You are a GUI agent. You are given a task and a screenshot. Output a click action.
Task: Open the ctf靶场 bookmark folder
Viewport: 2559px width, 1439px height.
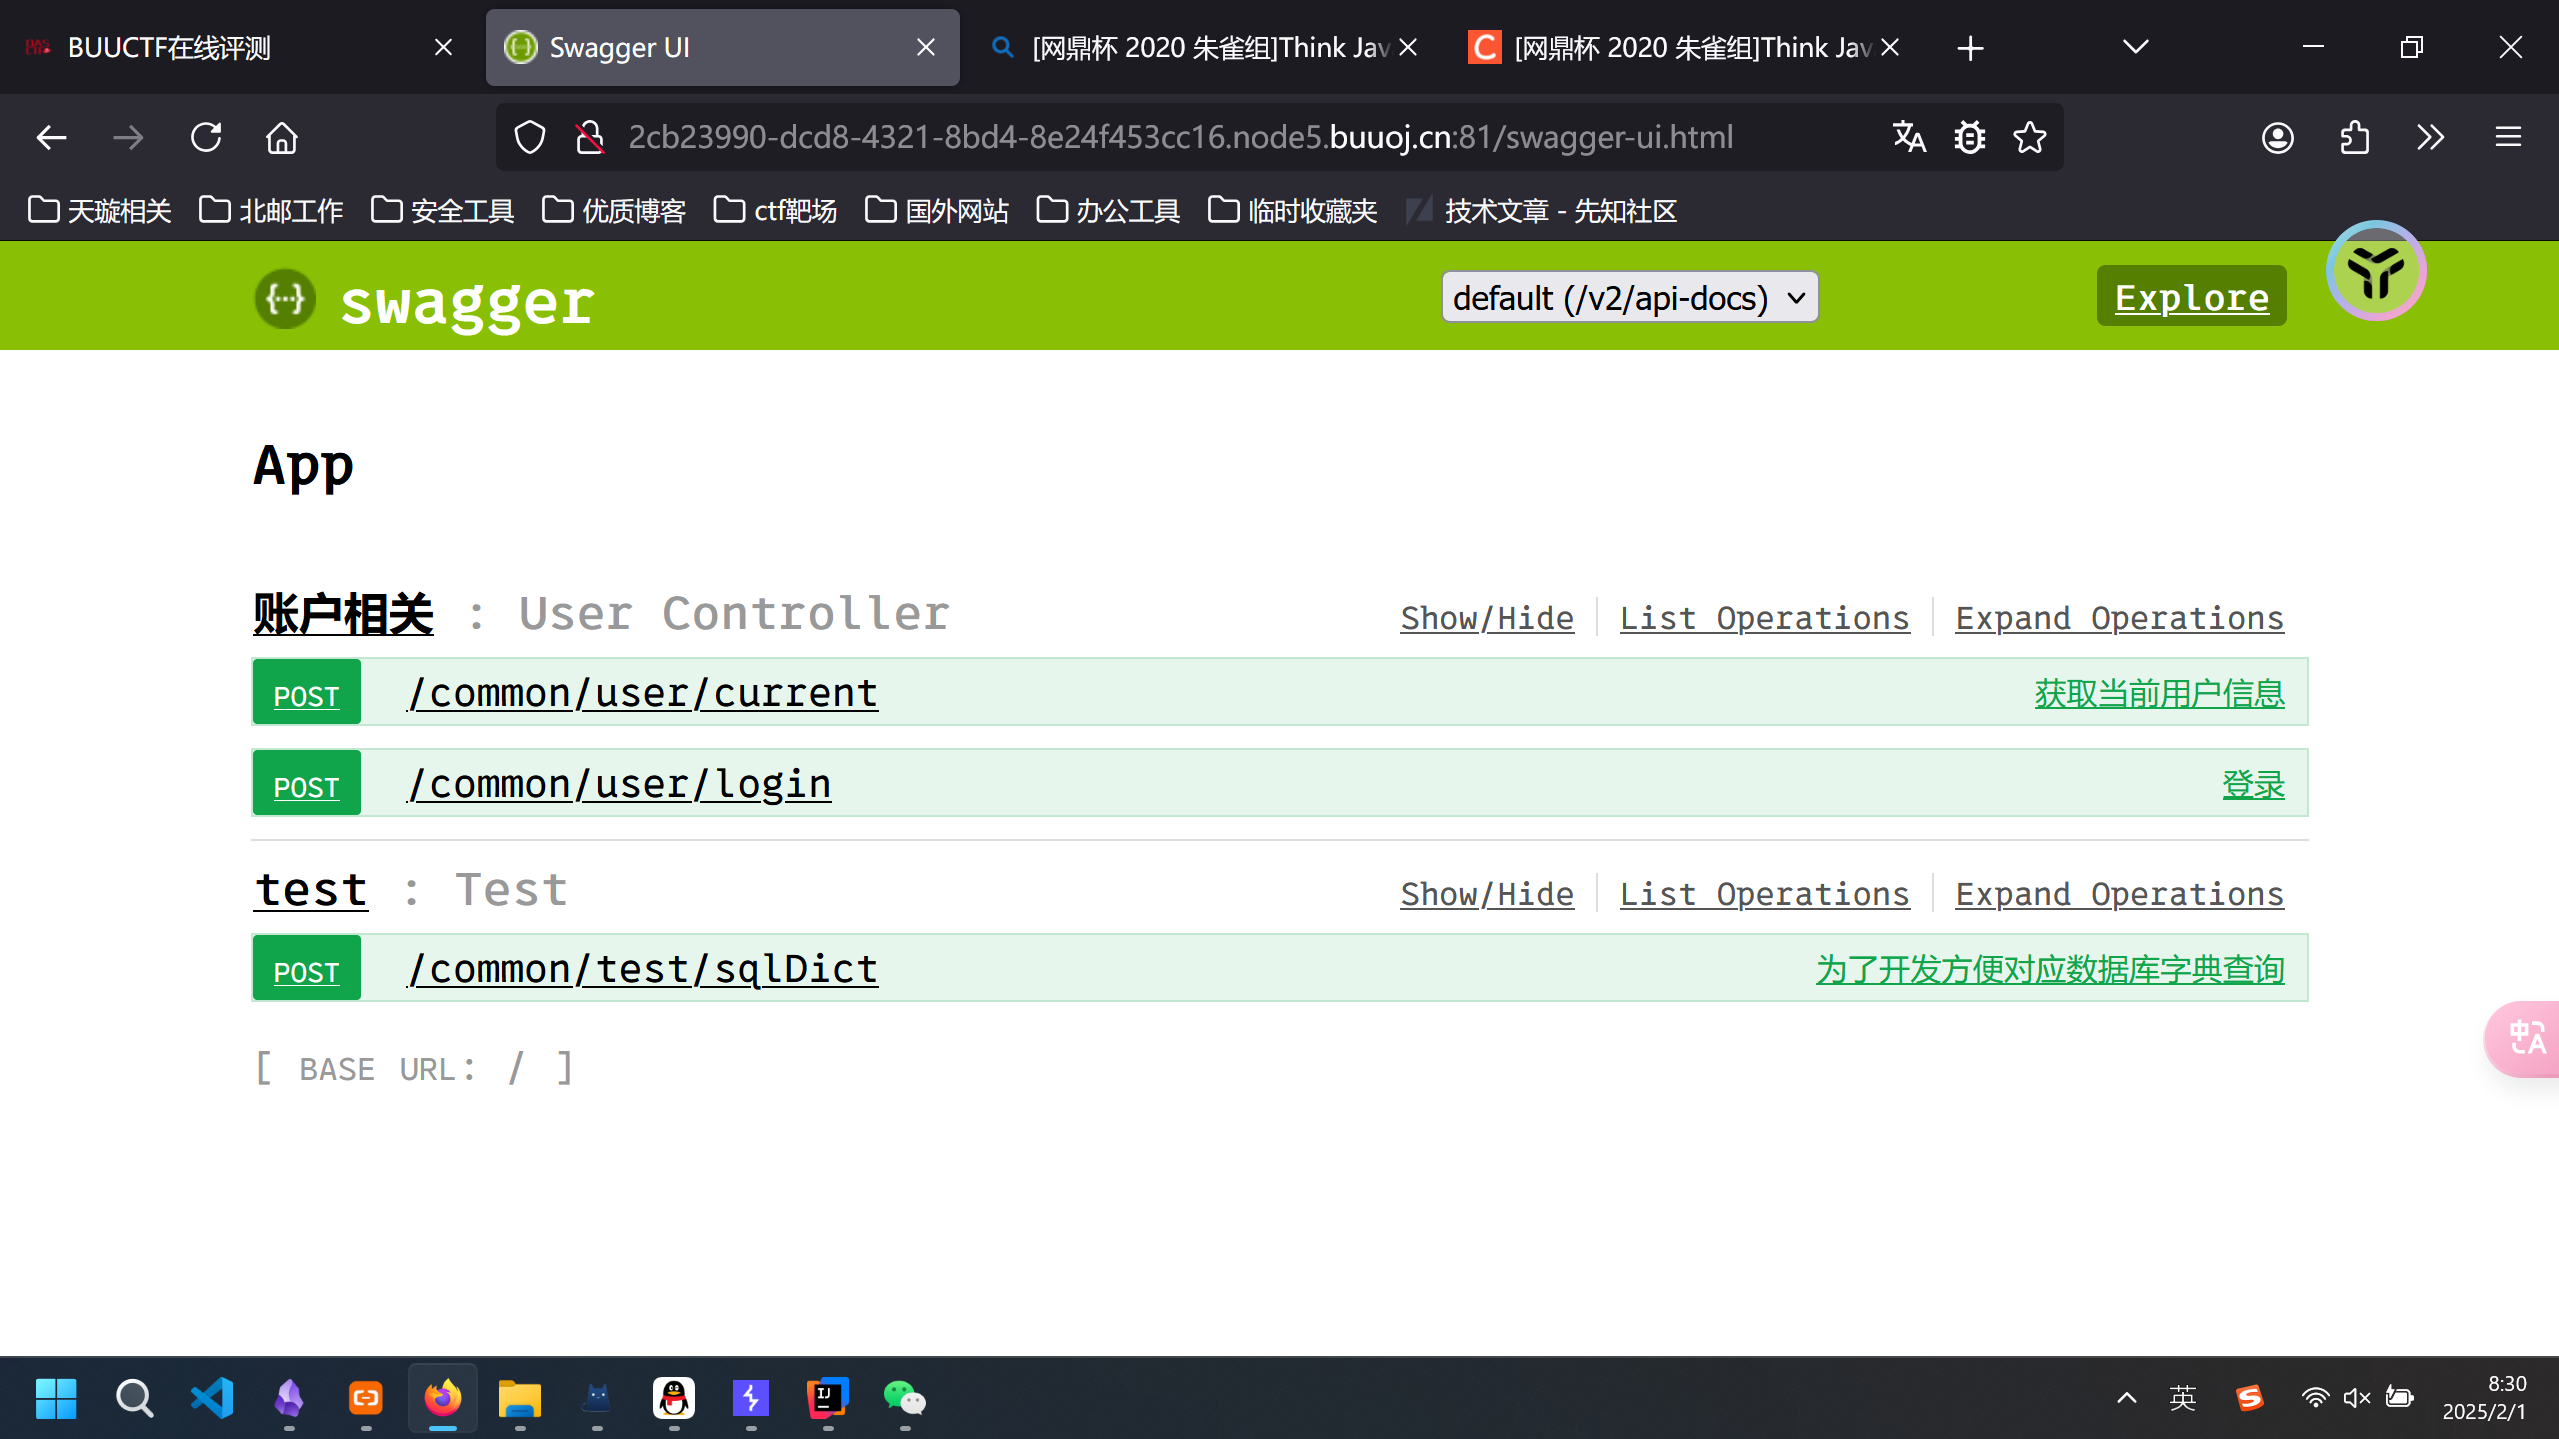pos(776,211)
